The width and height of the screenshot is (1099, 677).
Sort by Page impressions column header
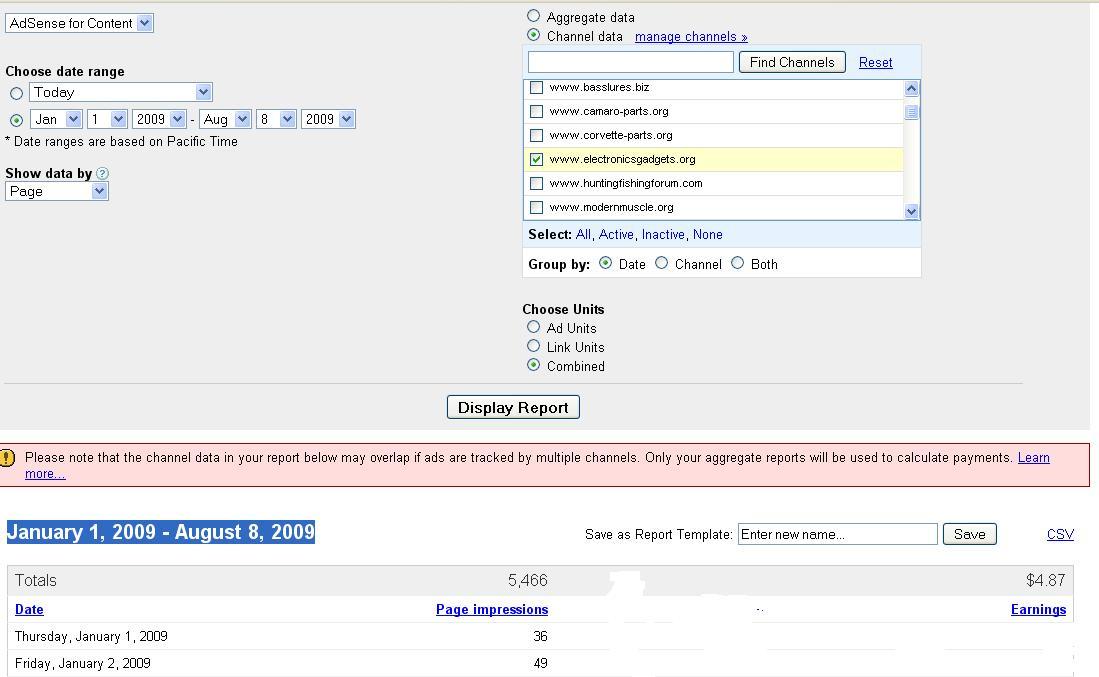pyautogui.click(x=492, y=609)
